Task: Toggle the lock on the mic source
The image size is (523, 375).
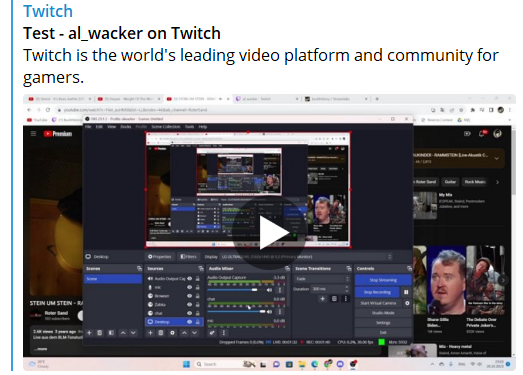Action: pyautogui.click(x=198, y=287)
